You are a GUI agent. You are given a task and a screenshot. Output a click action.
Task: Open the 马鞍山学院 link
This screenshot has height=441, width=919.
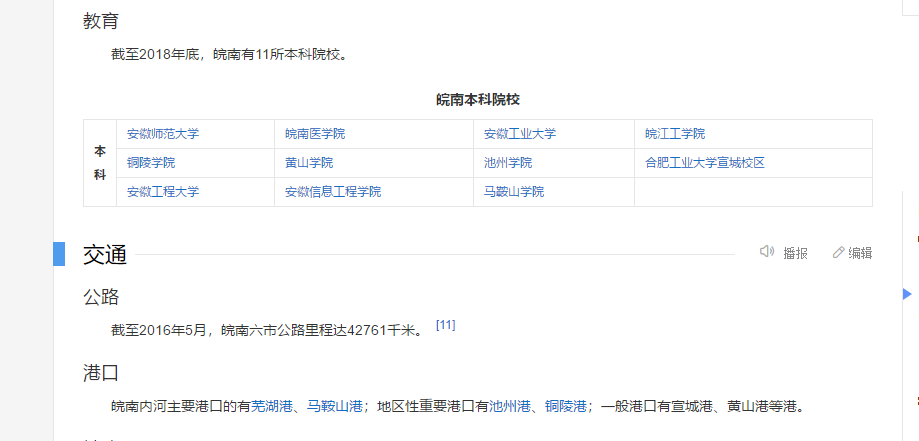coord(514,191)
